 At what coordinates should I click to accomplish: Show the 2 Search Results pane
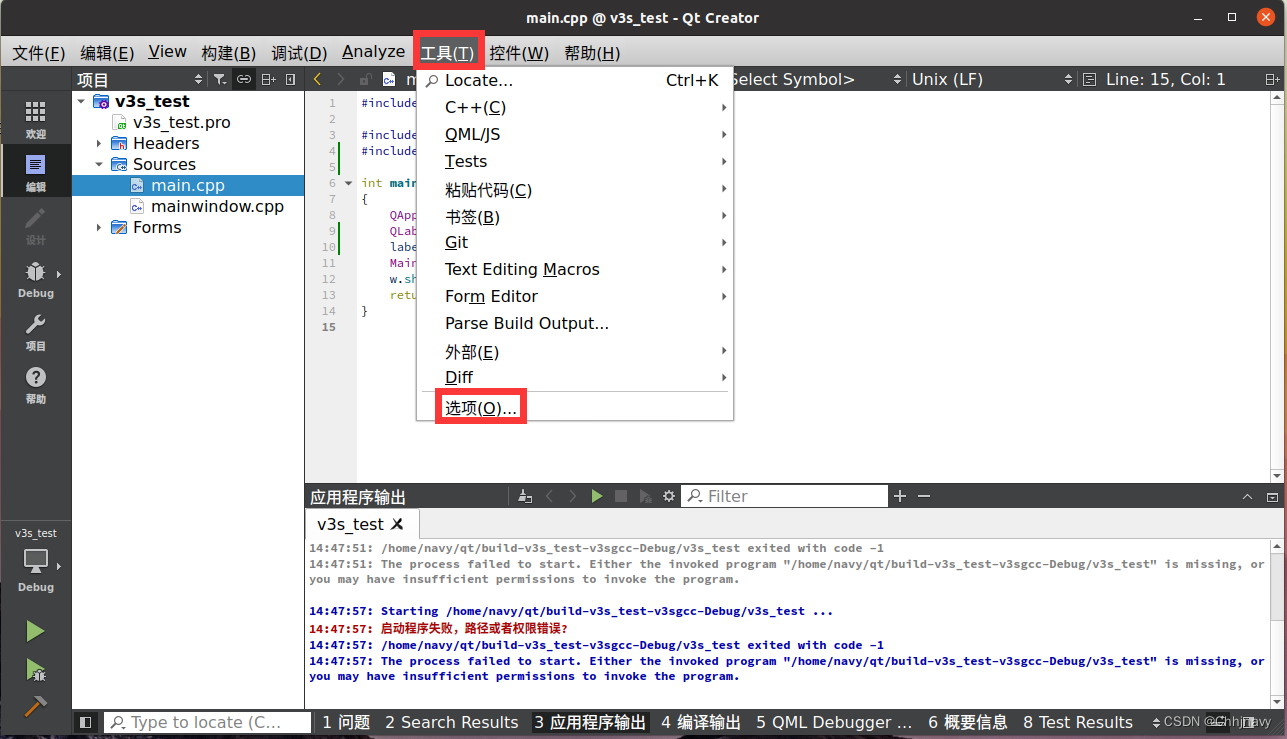[x=451, y=722]
